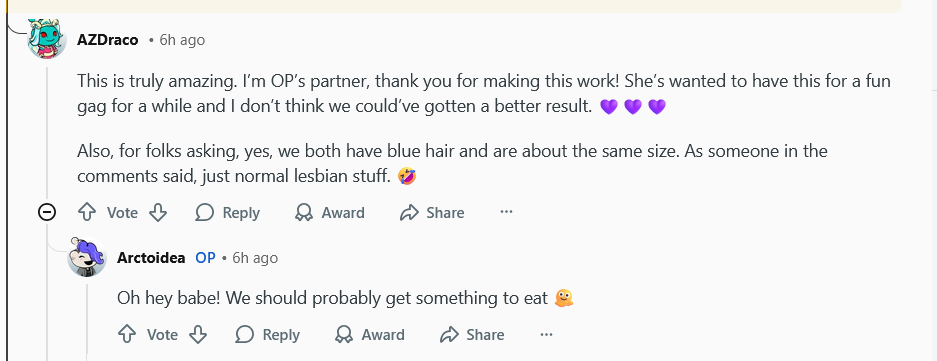
Task: Share AZDraco's comment
Action: tap(432, 213)
